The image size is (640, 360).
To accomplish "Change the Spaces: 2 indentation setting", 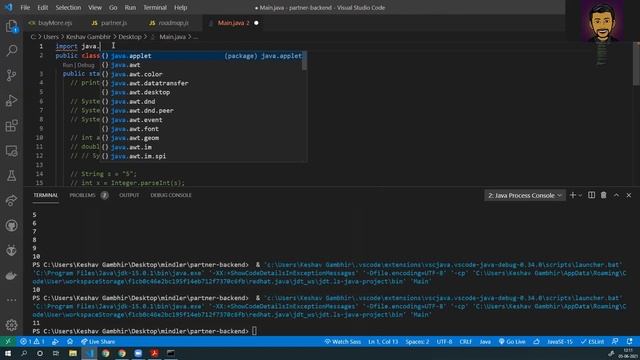I will click(x=417, y=342).
